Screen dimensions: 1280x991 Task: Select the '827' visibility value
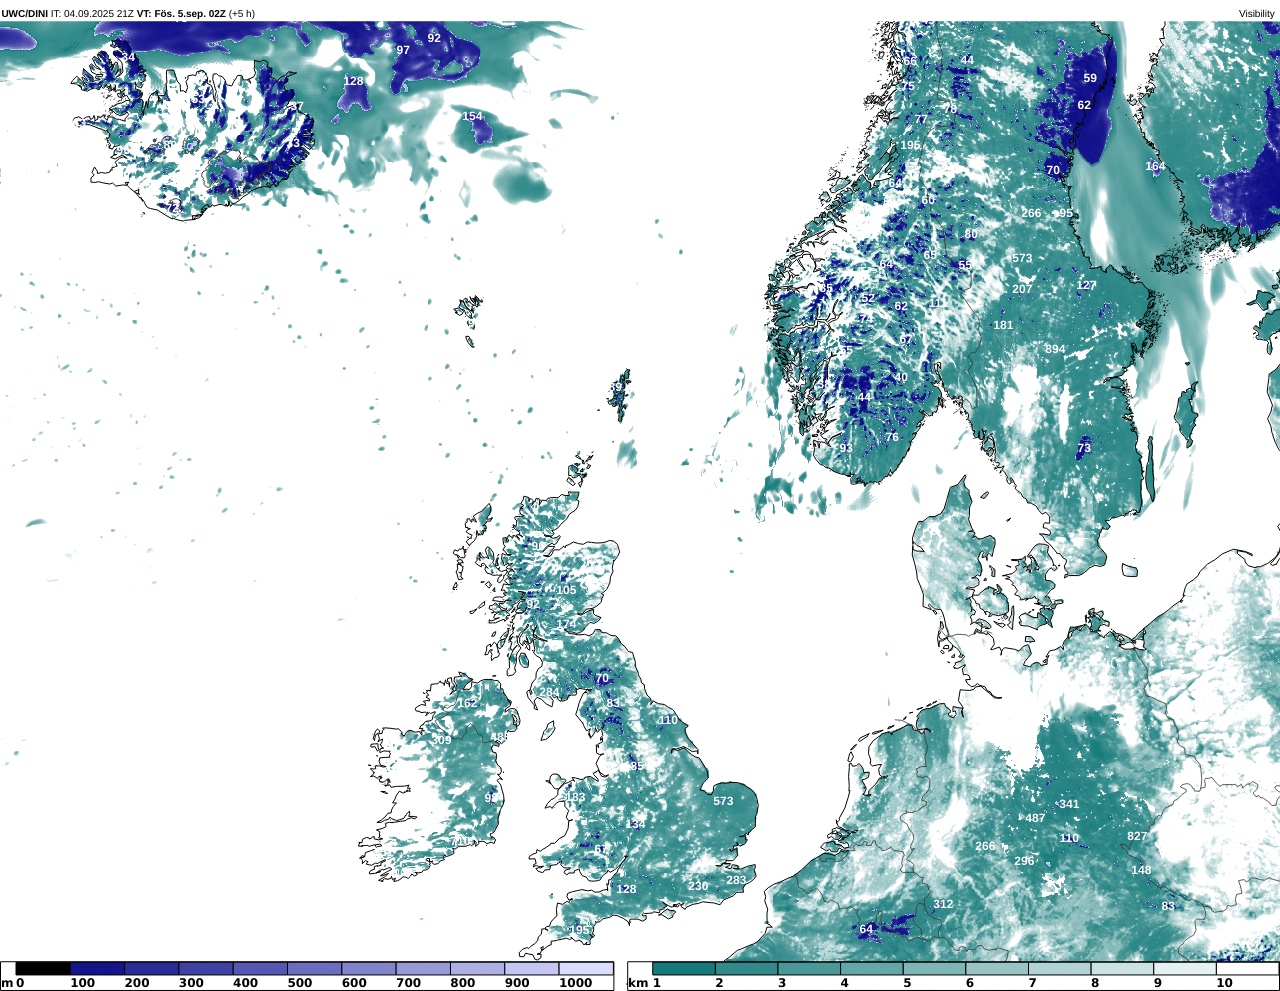coord(1137,836)
